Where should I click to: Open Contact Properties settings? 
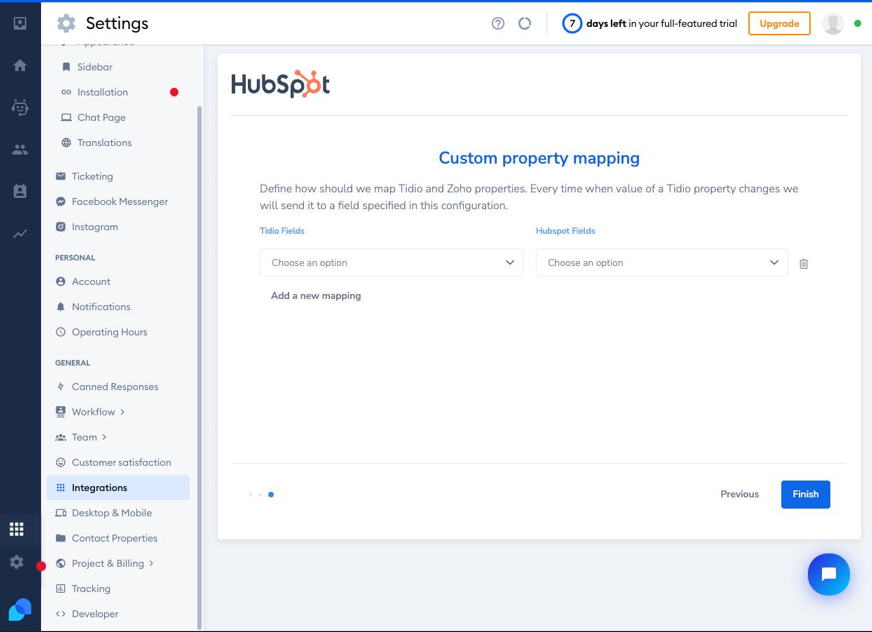(114, 539)
